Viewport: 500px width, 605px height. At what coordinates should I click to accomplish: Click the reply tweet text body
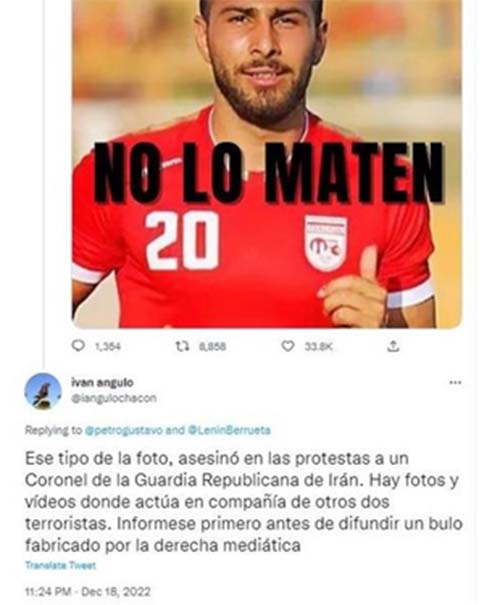243,502
